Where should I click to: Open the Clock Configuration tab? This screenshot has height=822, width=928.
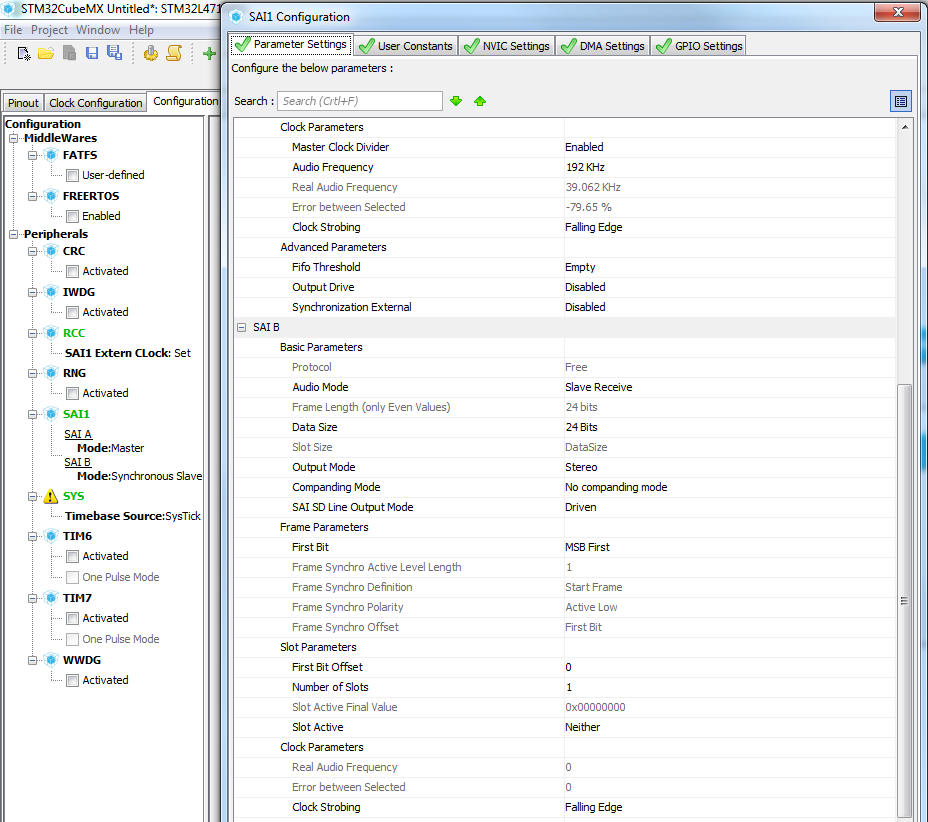(x=95, y=103)
